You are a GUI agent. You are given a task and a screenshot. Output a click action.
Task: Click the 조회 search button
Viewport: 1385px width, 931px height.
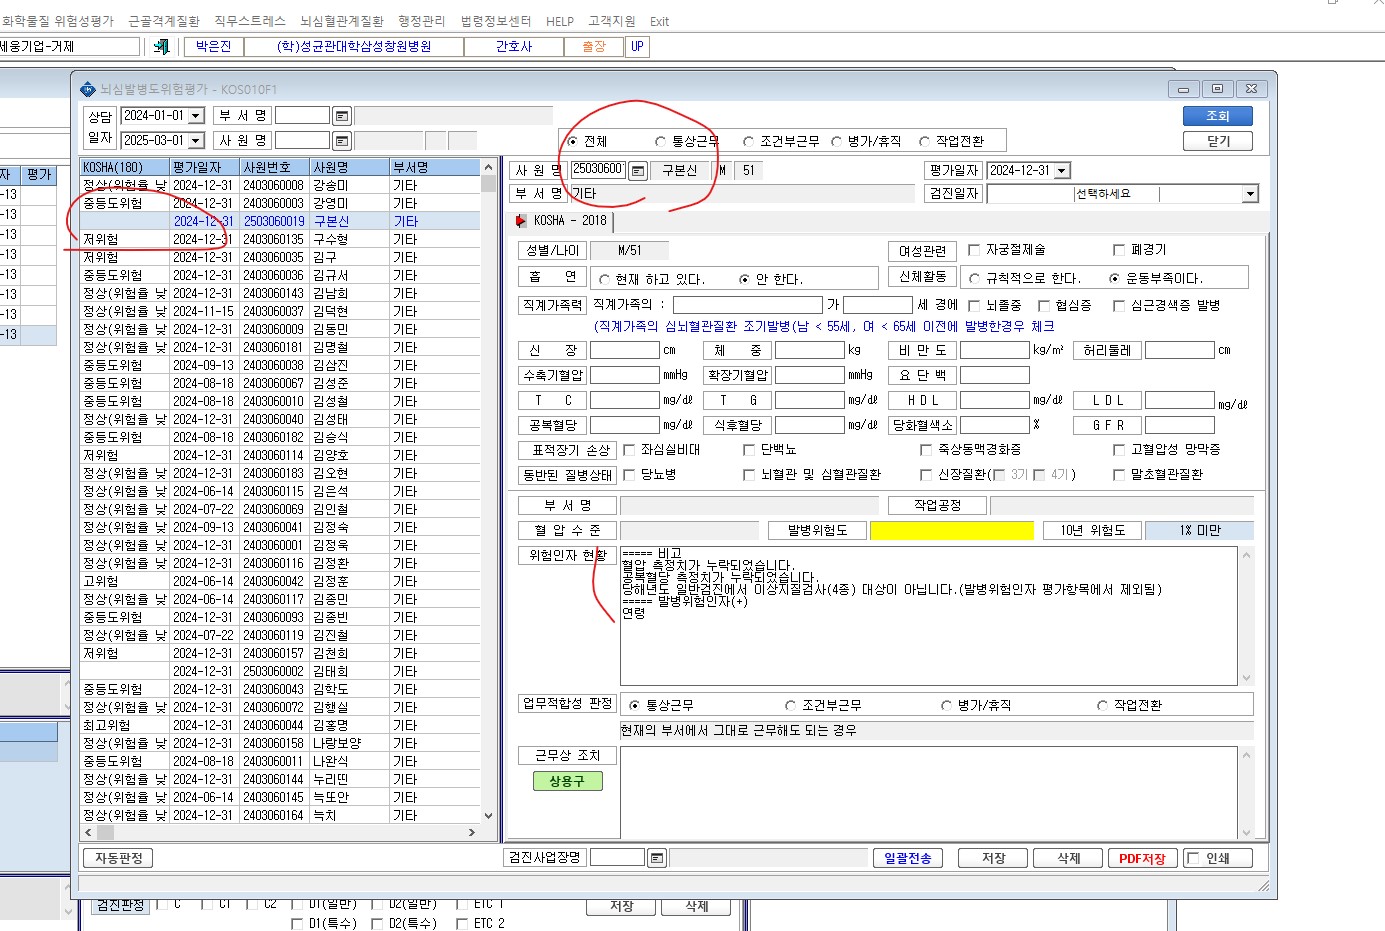[x=1217, y=116]
